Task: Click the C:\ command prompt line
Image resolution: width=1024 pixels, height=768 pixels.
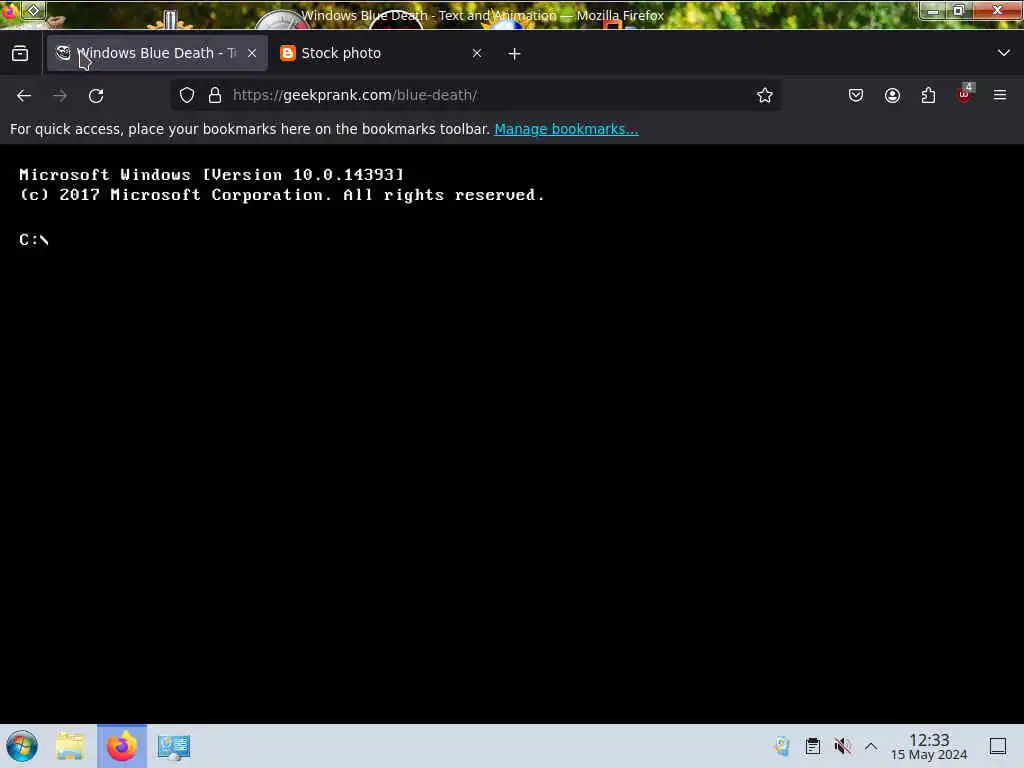Action: (x=34, y=240)
